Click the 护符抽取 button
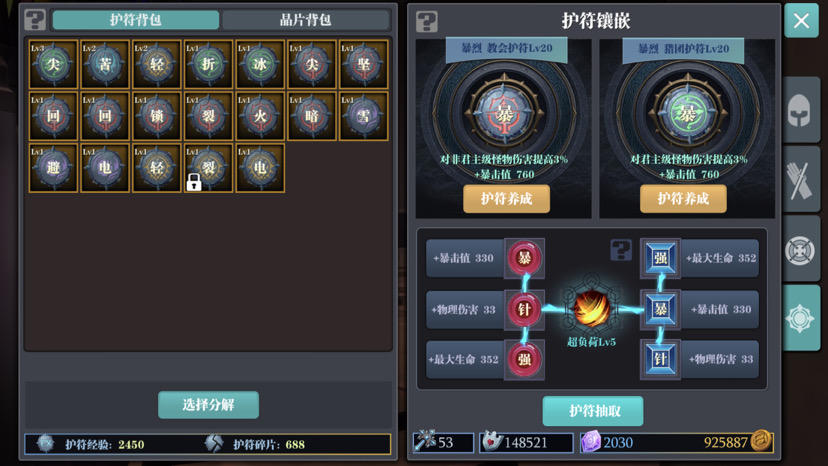 click(593, 411)
